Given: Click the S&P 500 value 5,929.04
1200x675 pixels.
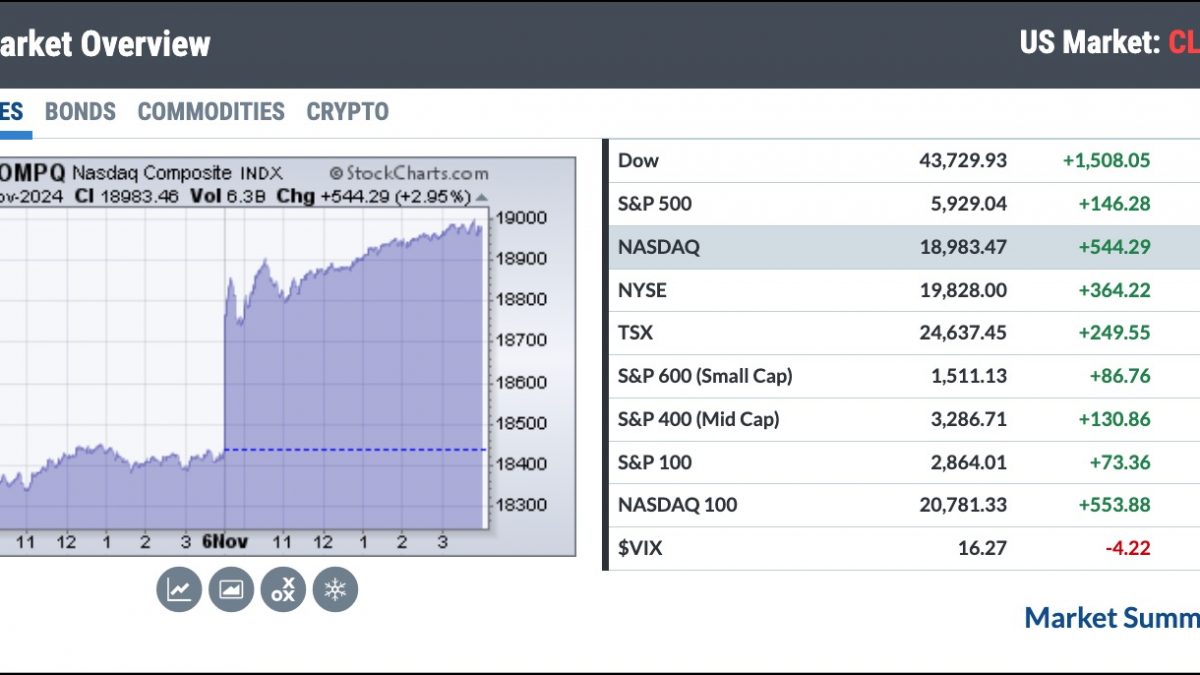Looking at the screenshot, I should point(968,204).
